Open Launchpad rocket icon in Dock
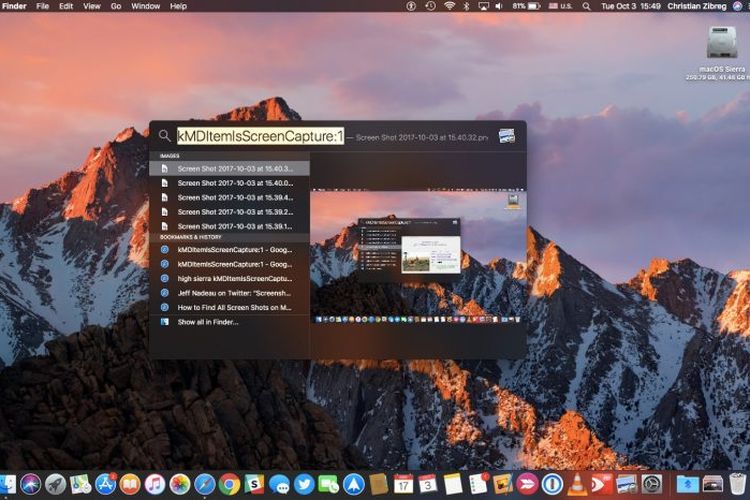Viewport: 750px width, 500px height. point(55,485)
